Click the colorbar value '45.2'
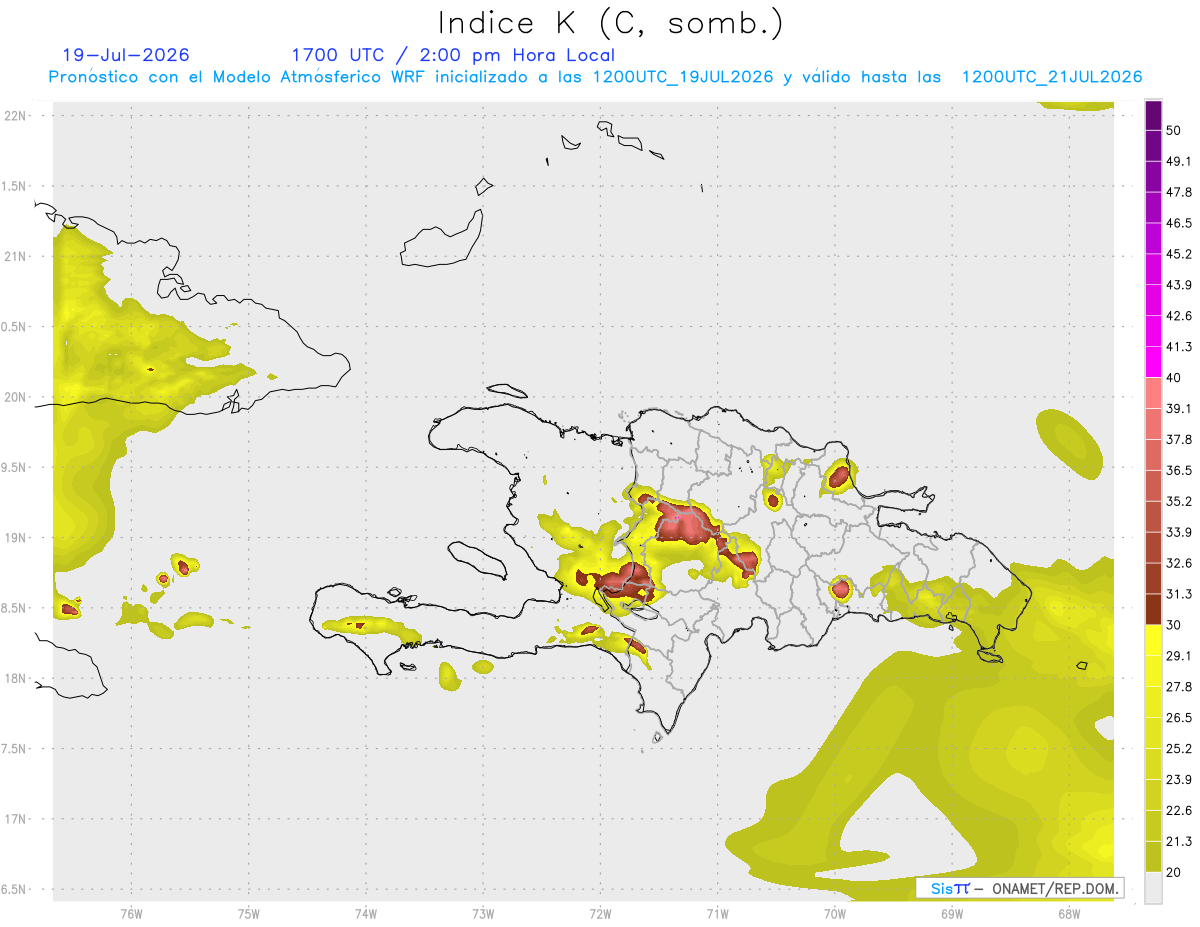The width and height of the screenshot is (1200, 927). [1179, 254]
